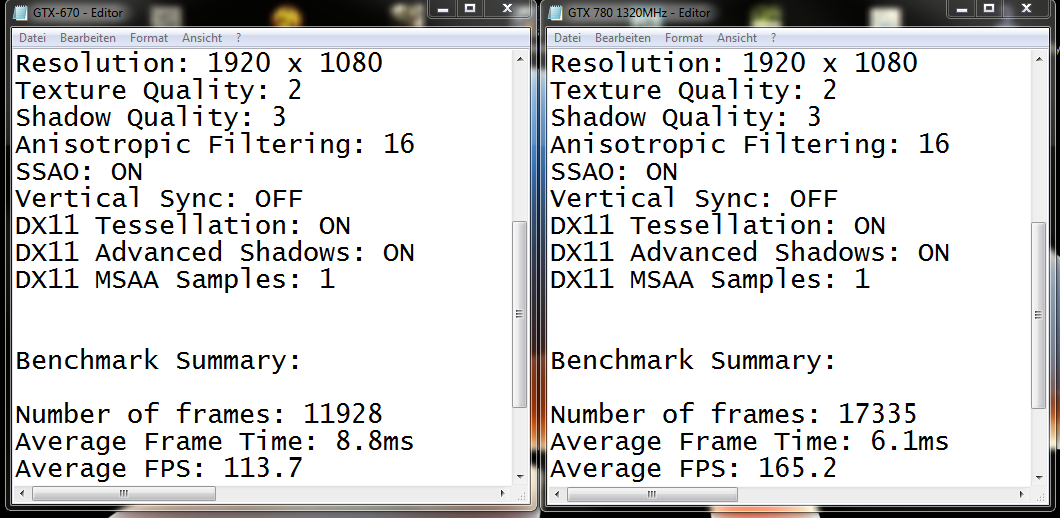Open Ansicht menu in GTX-670 window
The height and width of the screenshot is (518, 1060).
tap(202, 39)
